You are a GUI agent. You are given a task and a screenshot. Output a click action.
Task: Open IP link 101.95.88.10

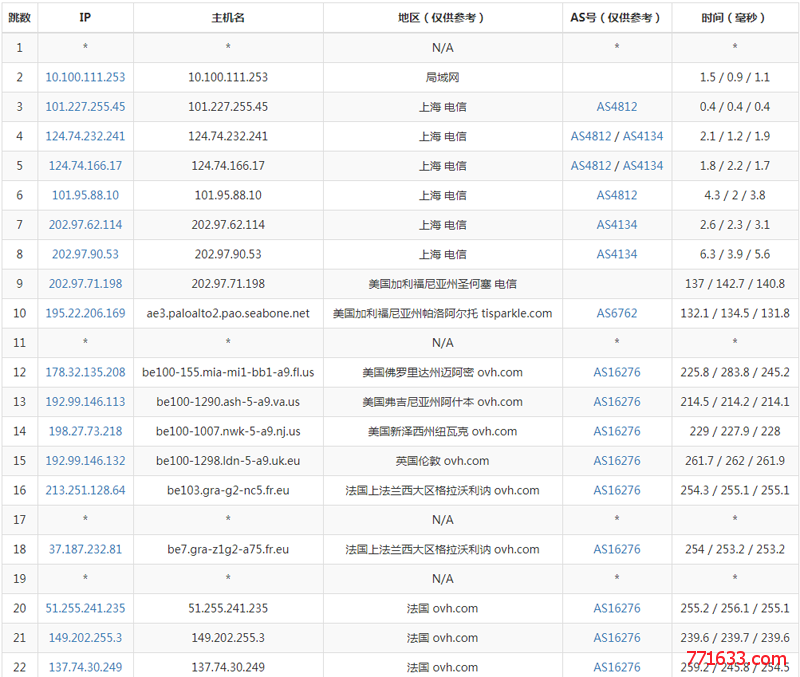click(85, 195)
